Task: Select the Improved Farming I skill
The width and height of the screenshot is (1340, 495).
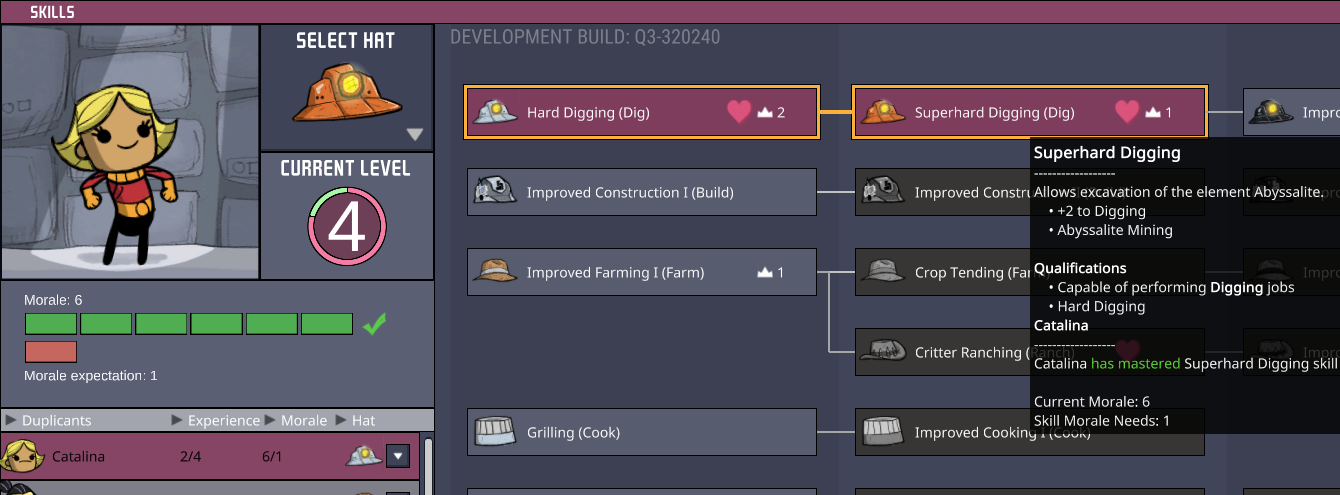Action: pos(642,272)
